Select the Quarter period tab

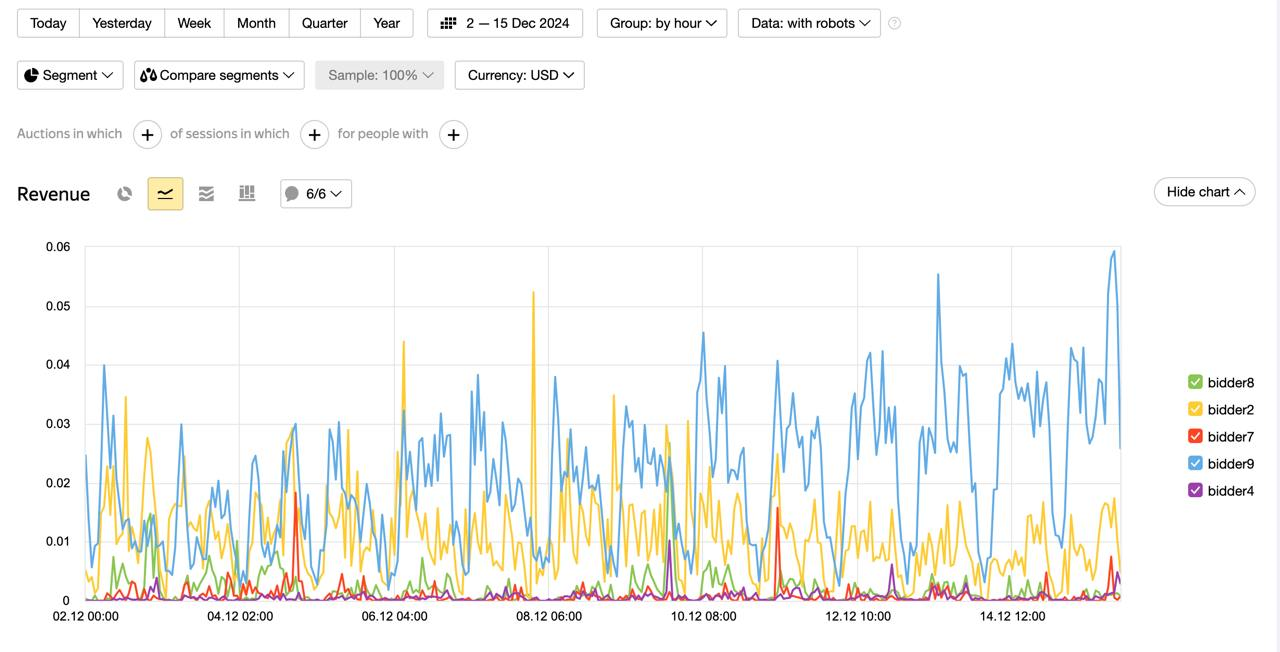tap(324, 23)
